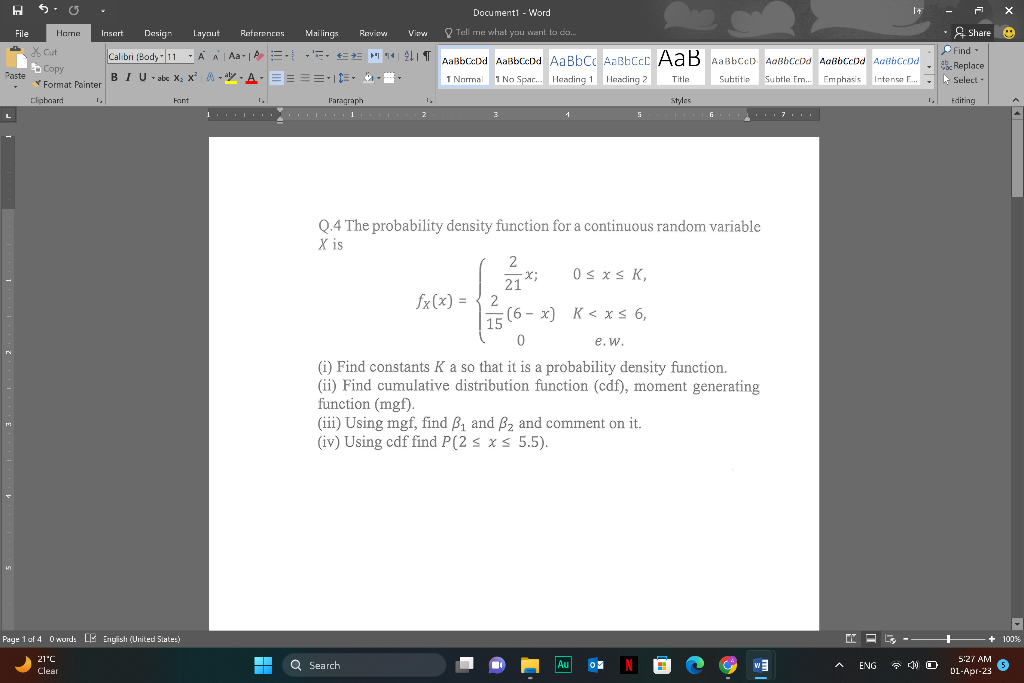This screenshot has width=1024, height=683.
Task: Click the Sort icon in the Paragraph group
Action: [x=407, y=55]
